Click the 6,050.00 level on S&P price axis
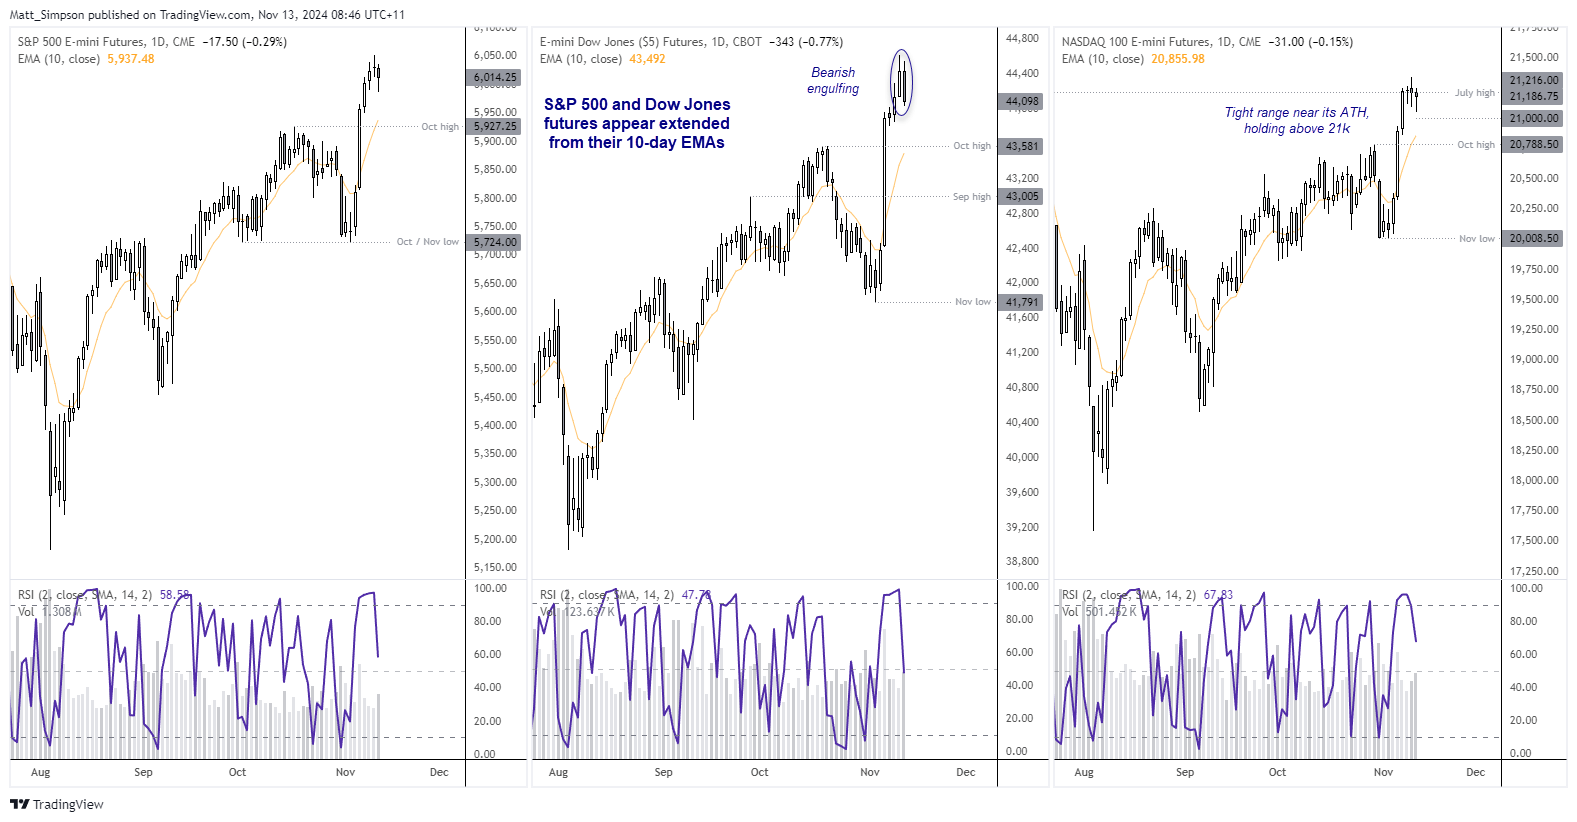The width and height of the screenshot is (1577, 822). click(495, 56)
